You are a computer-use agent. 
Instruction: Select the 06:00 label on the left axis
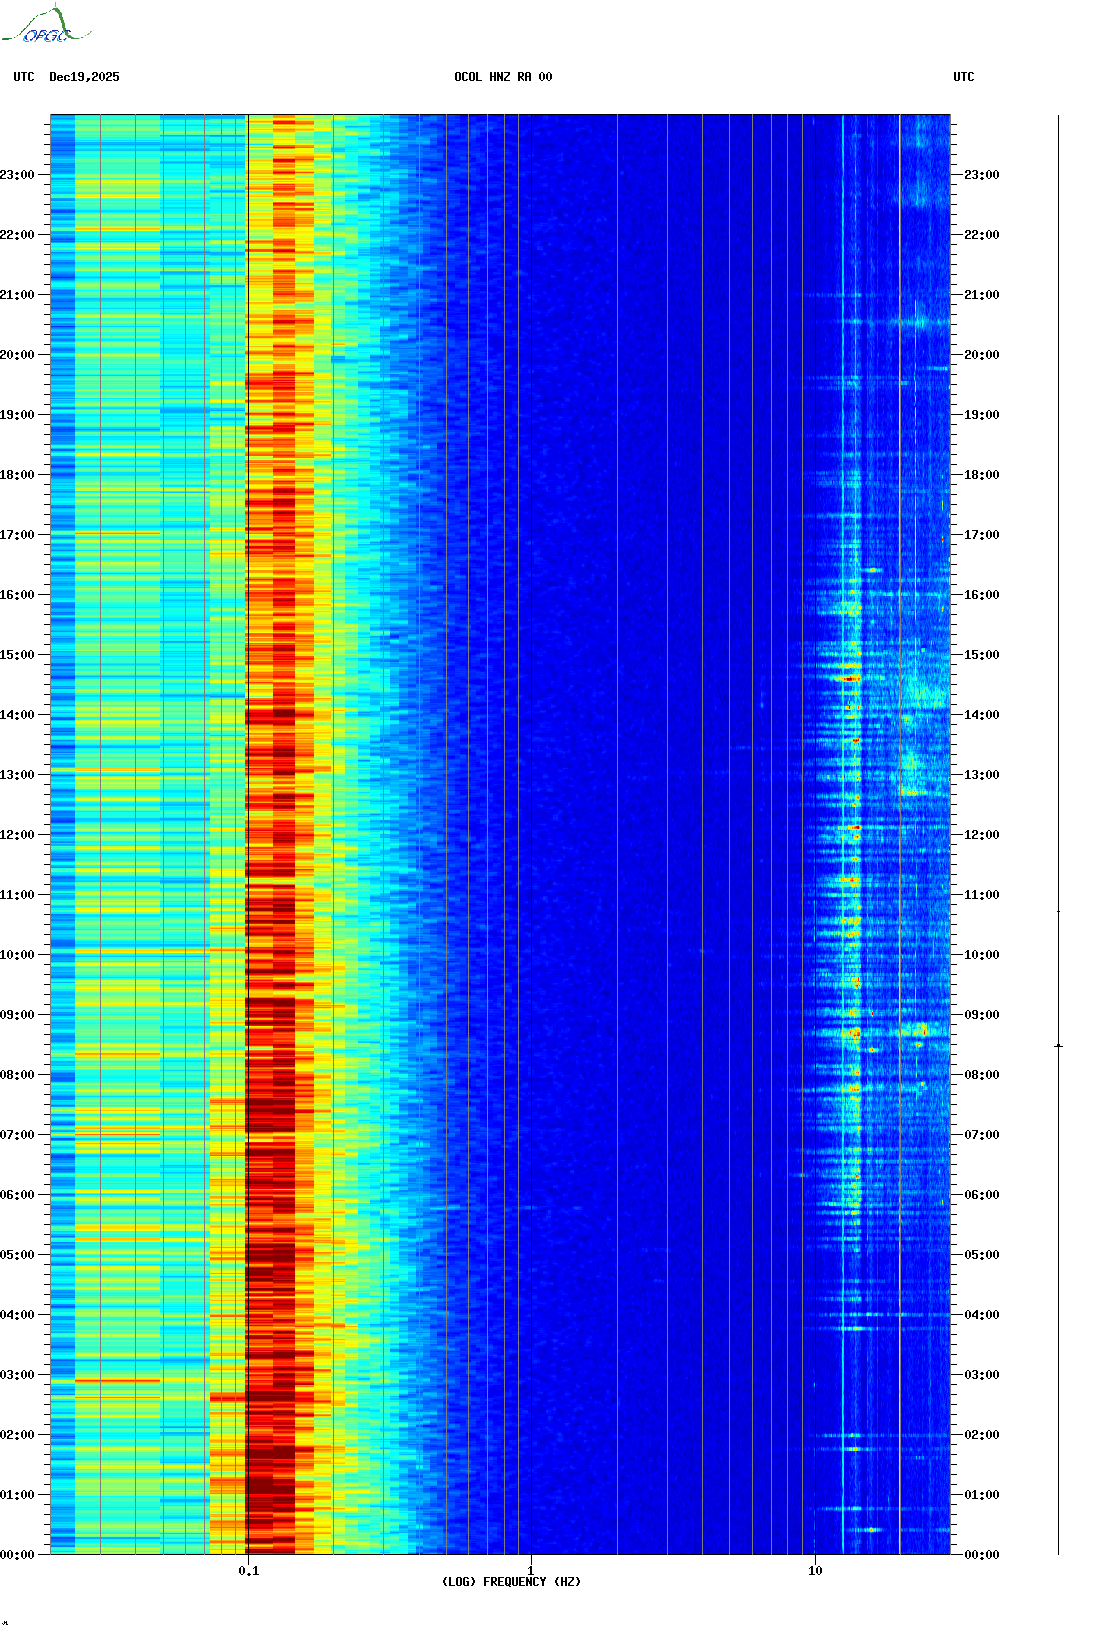(x=17, y=1195)
